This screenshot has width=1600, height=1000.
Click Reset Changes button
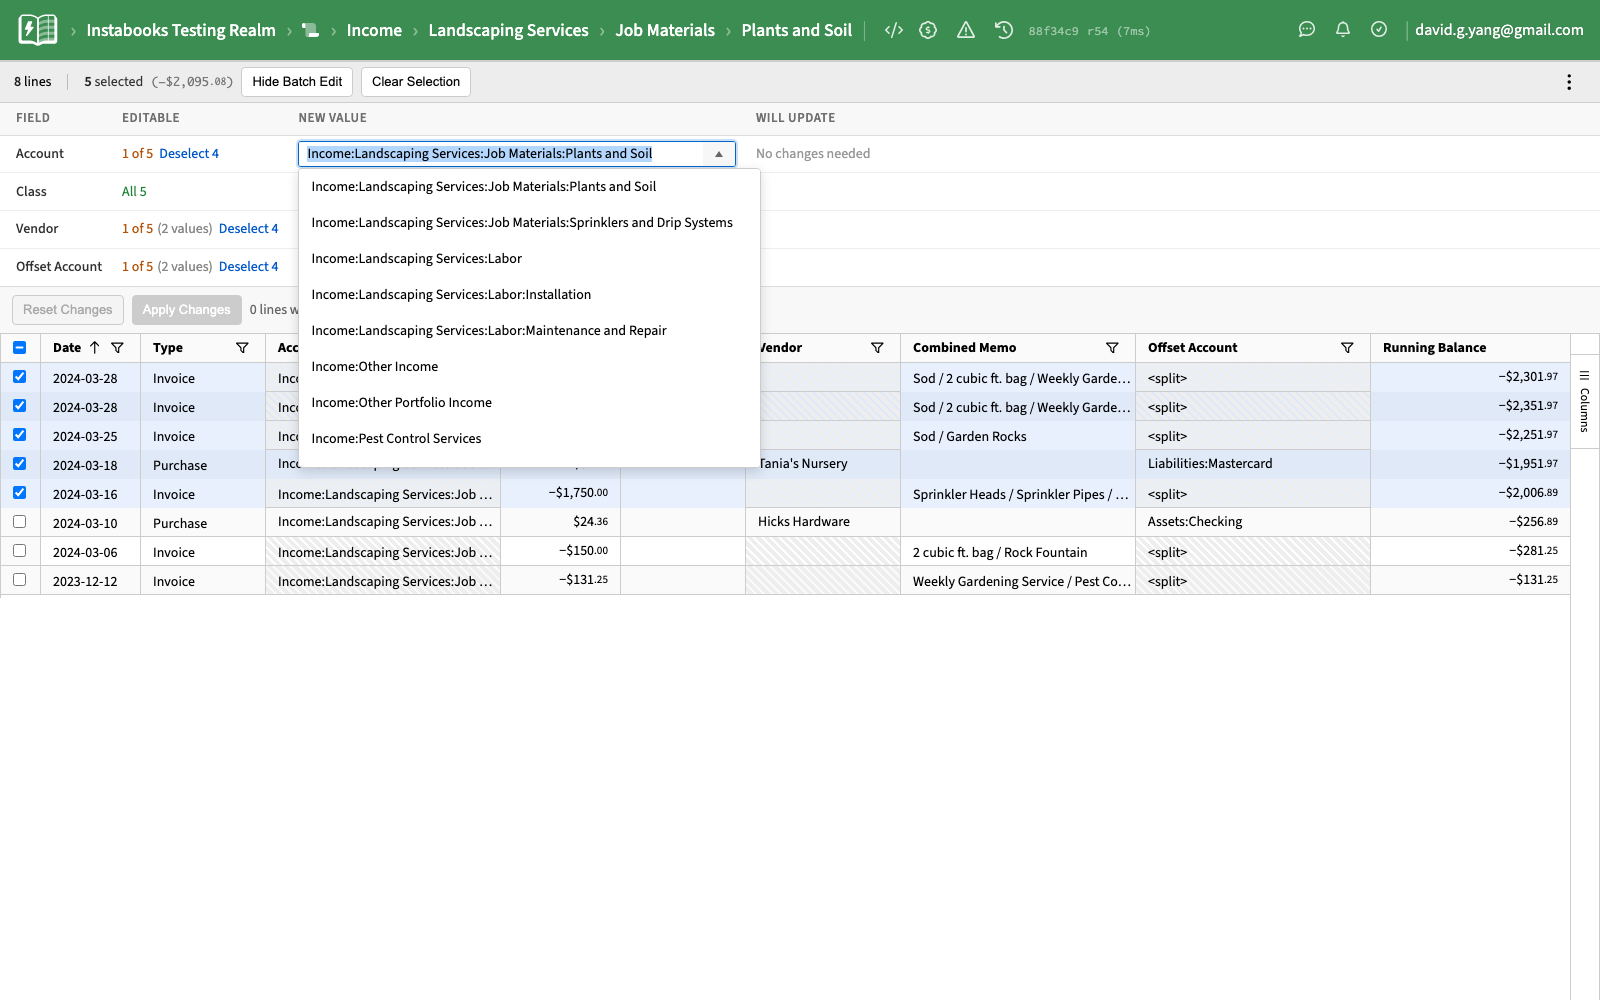pos(68,310)
